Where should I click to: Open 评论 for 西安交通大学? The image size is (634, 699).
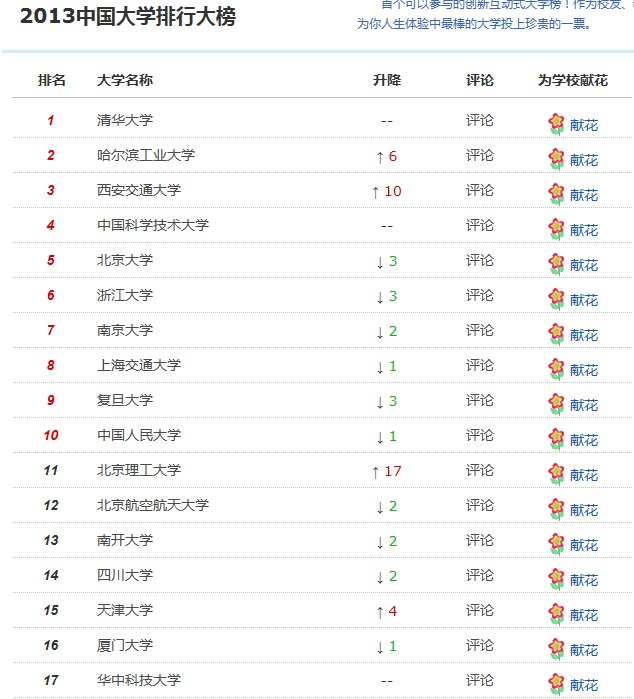[x=480, y=190]
